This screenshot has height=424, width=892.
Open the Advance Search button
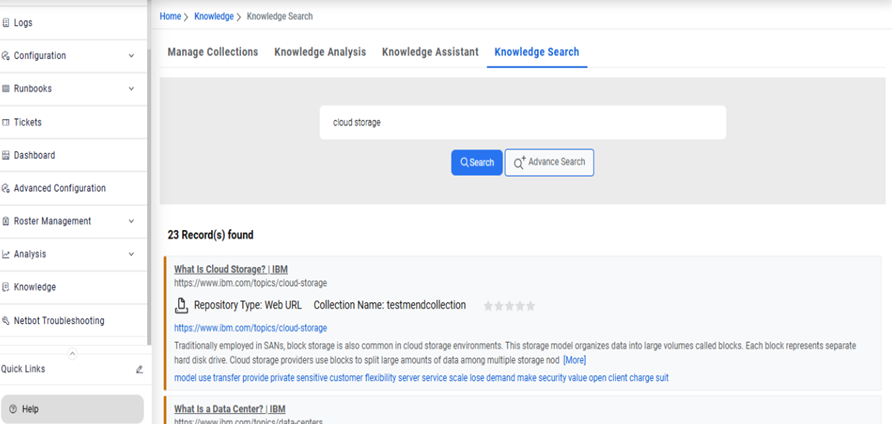pyautogui.click(x=549, y=163)
